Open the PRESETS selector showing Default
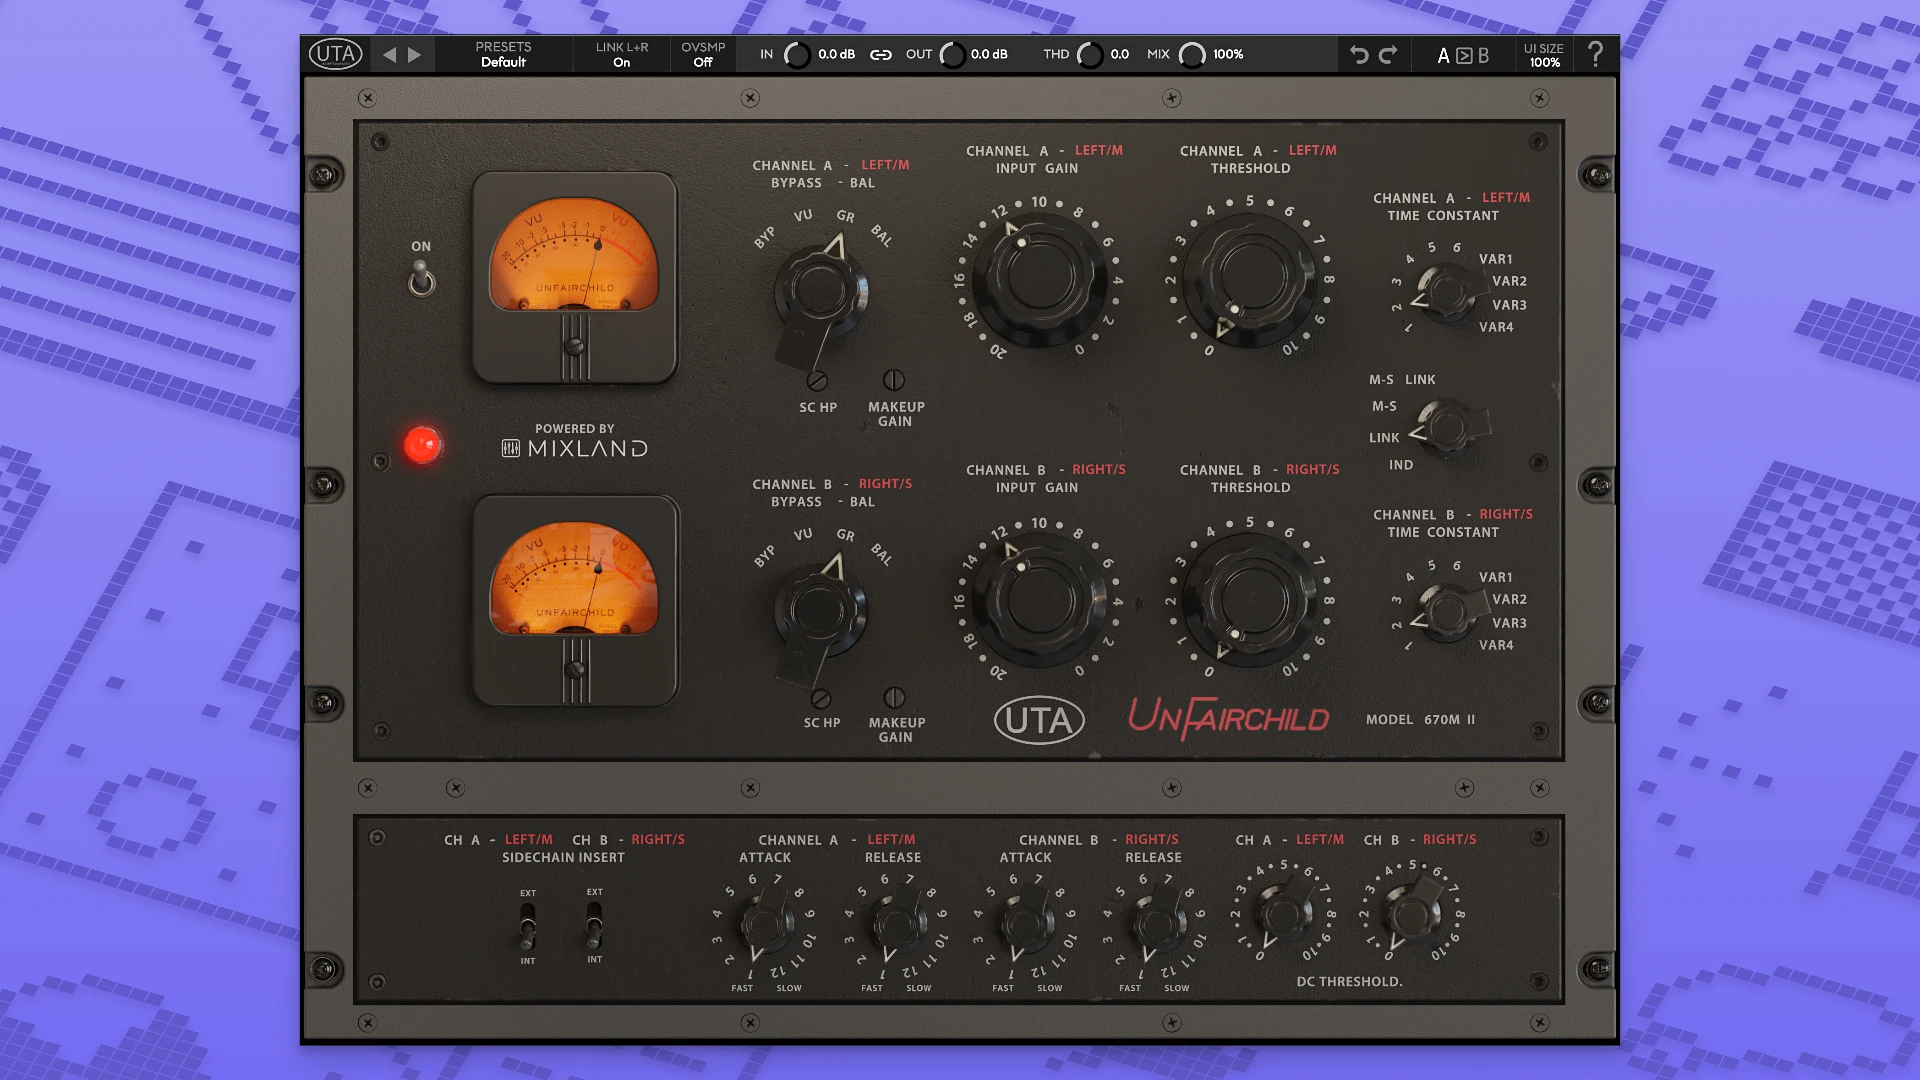The width and height of the screenshot is (1920, 1080). pos(503,55)
